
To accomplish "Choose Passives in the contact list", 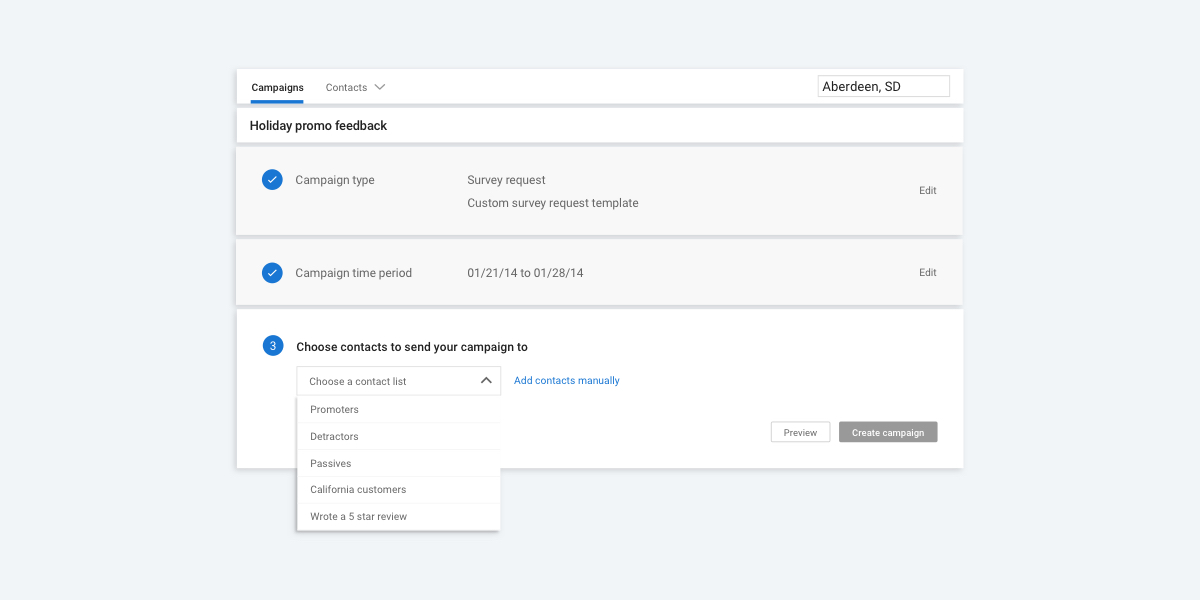I will (398, 463).
